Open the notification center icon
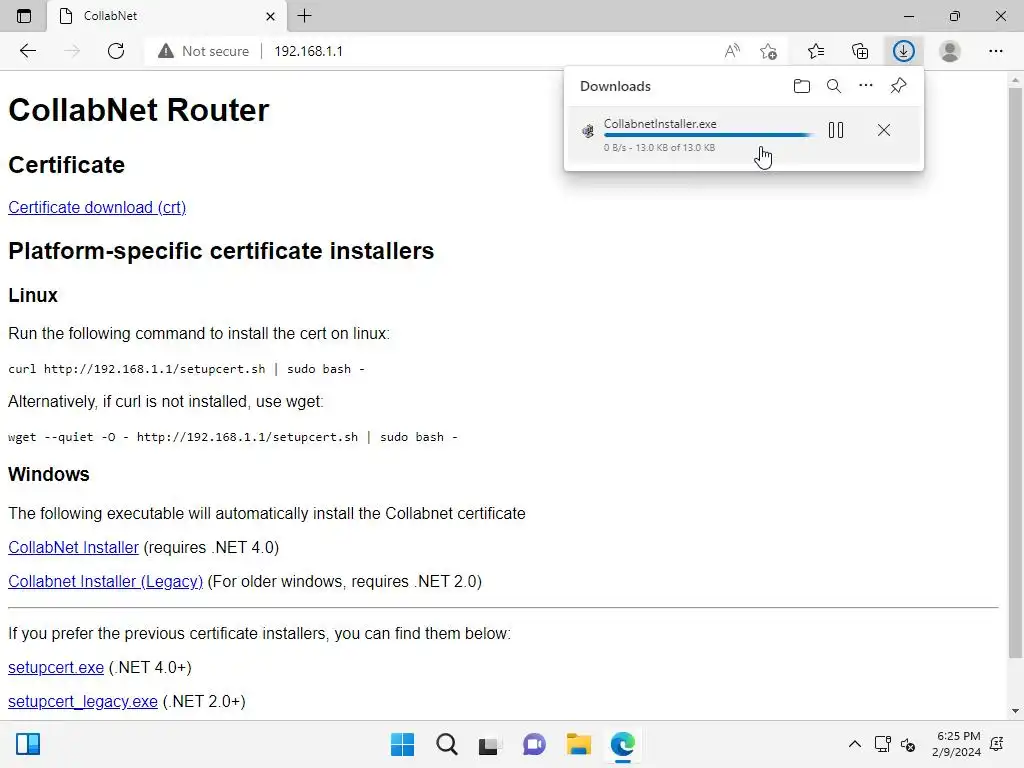1024x768 pixels. tap(997, 744)
